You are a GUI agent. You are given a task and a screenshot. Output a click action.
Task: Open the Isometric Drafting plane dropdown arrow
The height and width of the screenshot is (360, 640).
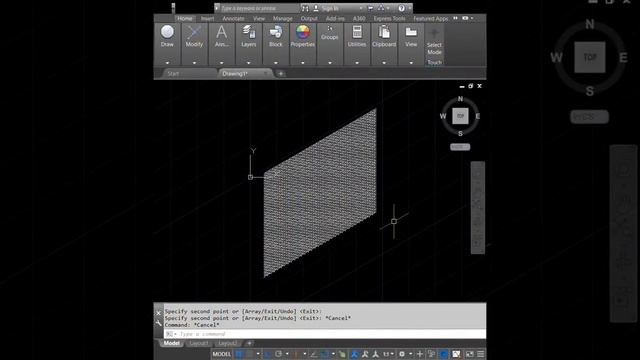305,354
